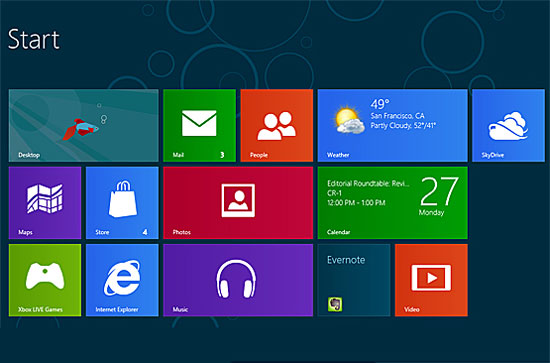This screenshot has width=550, height=363.
Task: Open the Maps tile
Action: click(x=45, y=203)
